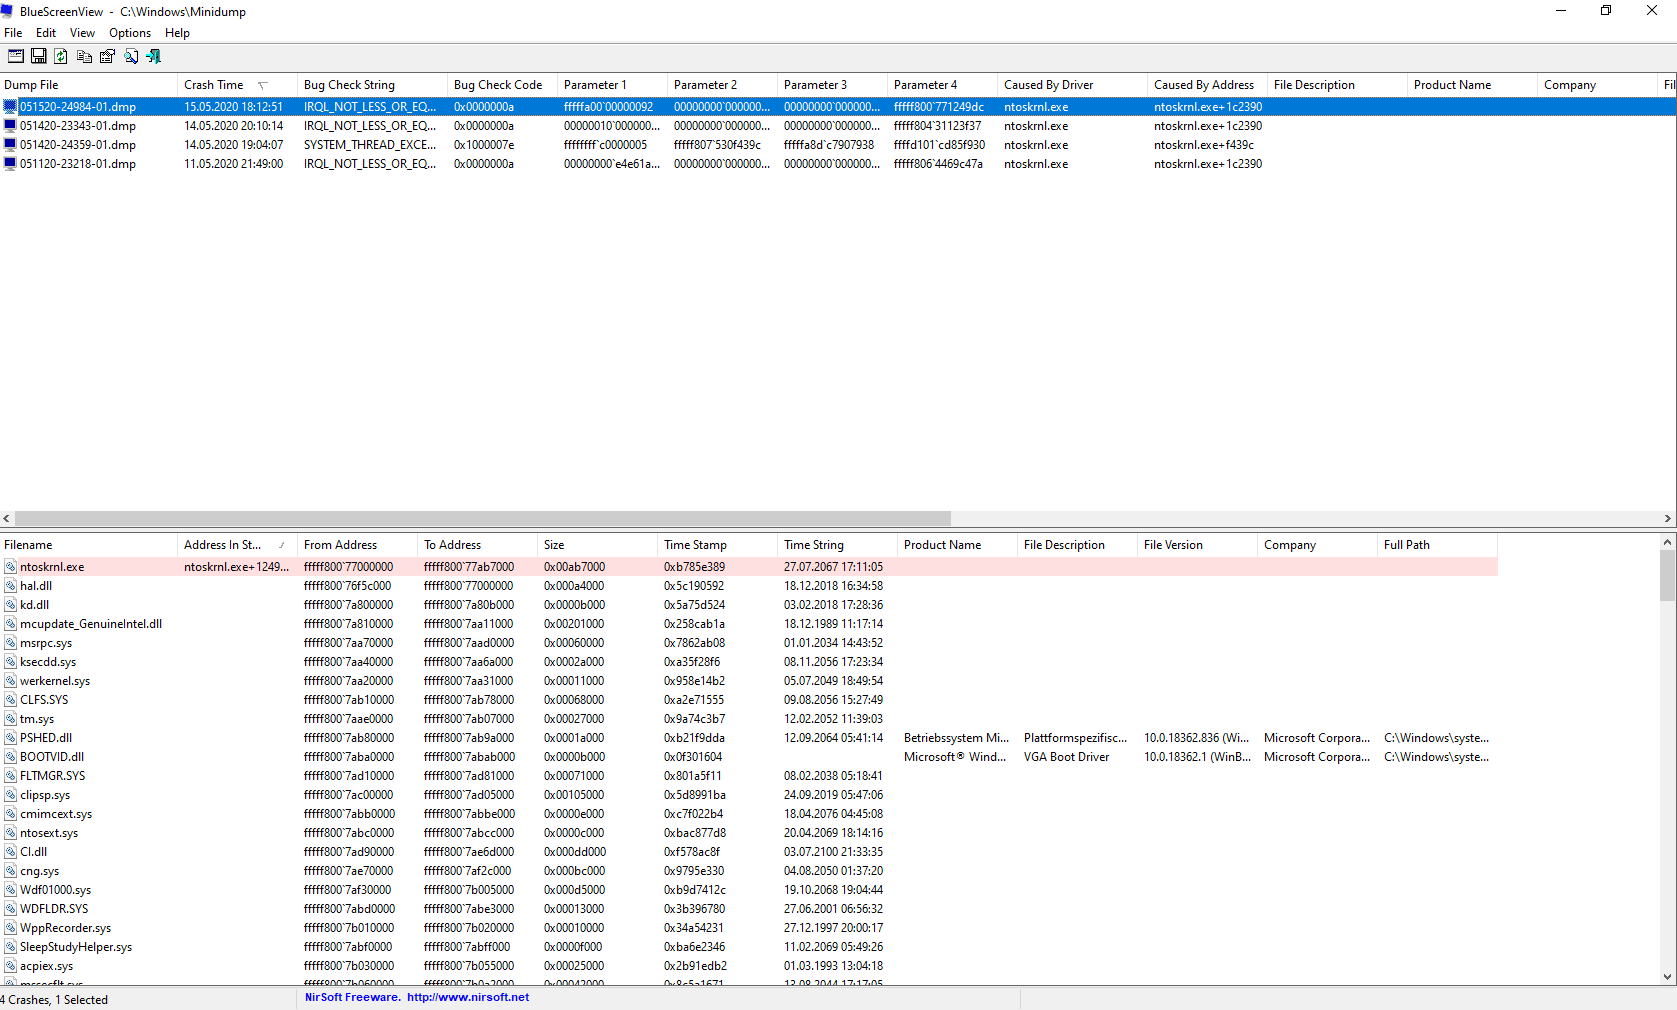Click the FLTMGR.SYS file icon
Viewport: 1677px width, 1010px height.
pyautogui.click(x=11, y=776)
